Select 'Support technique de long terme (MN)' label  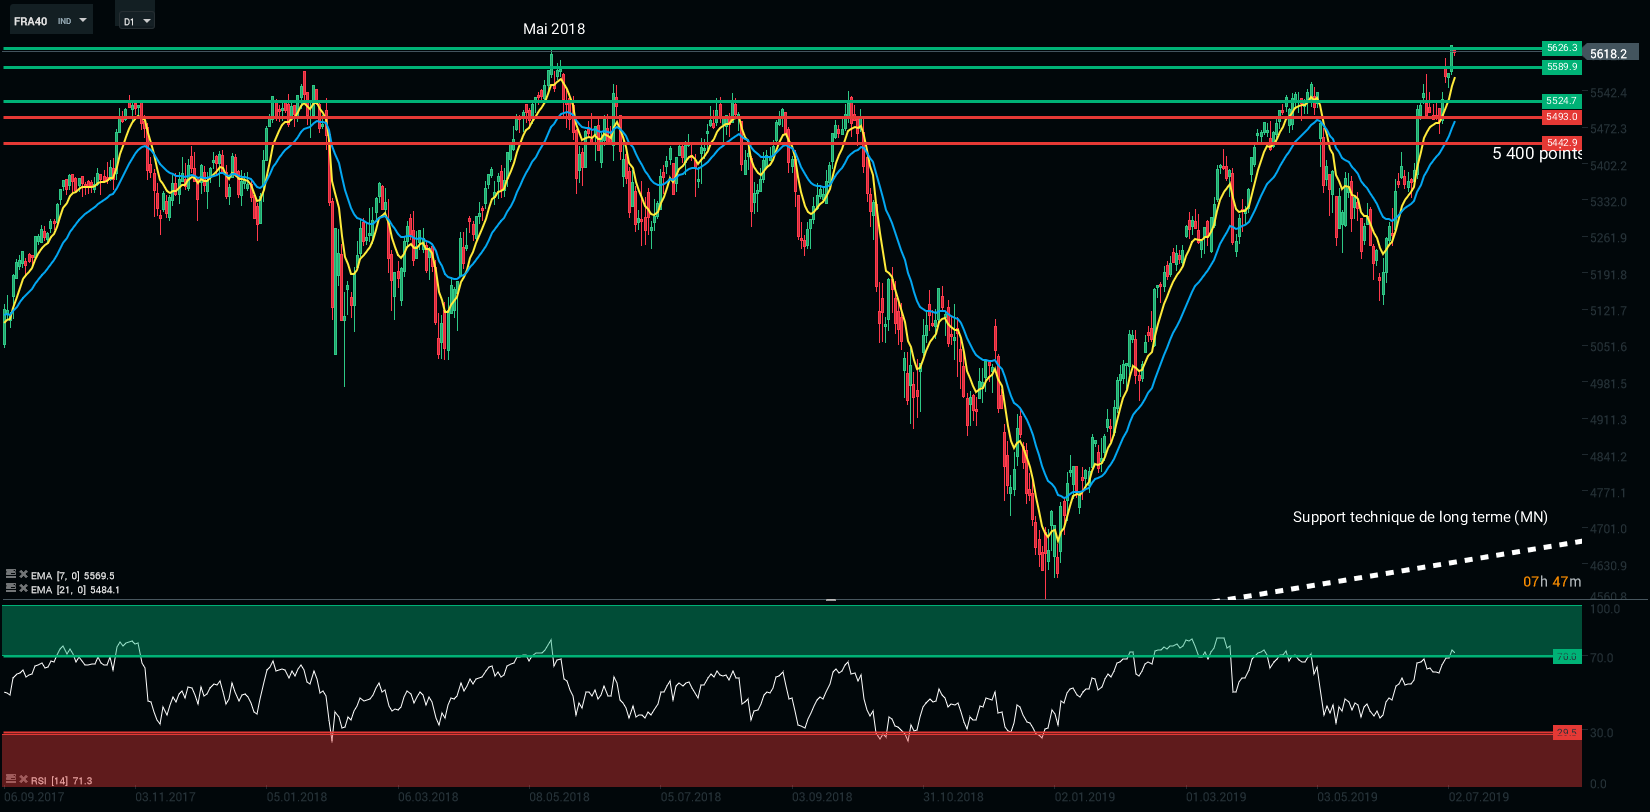[x=1420, y=517]
